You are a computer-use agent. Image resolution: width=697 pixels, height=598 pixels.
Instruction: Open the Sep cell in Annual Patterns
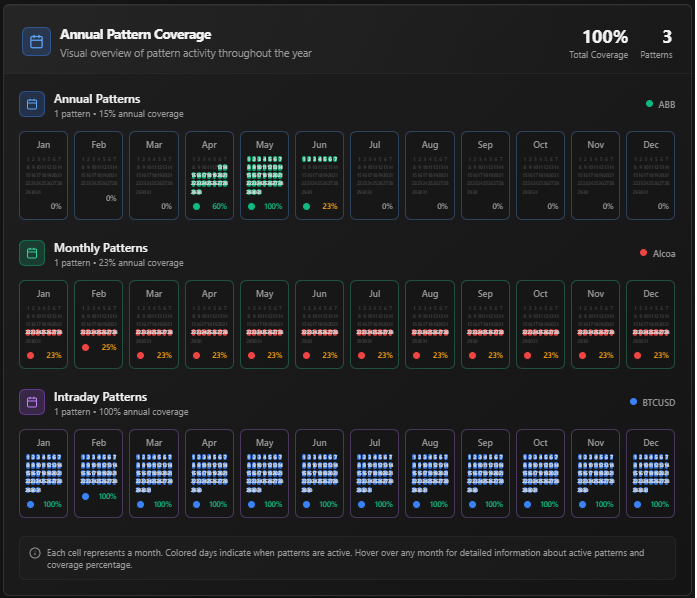[485, 175]
